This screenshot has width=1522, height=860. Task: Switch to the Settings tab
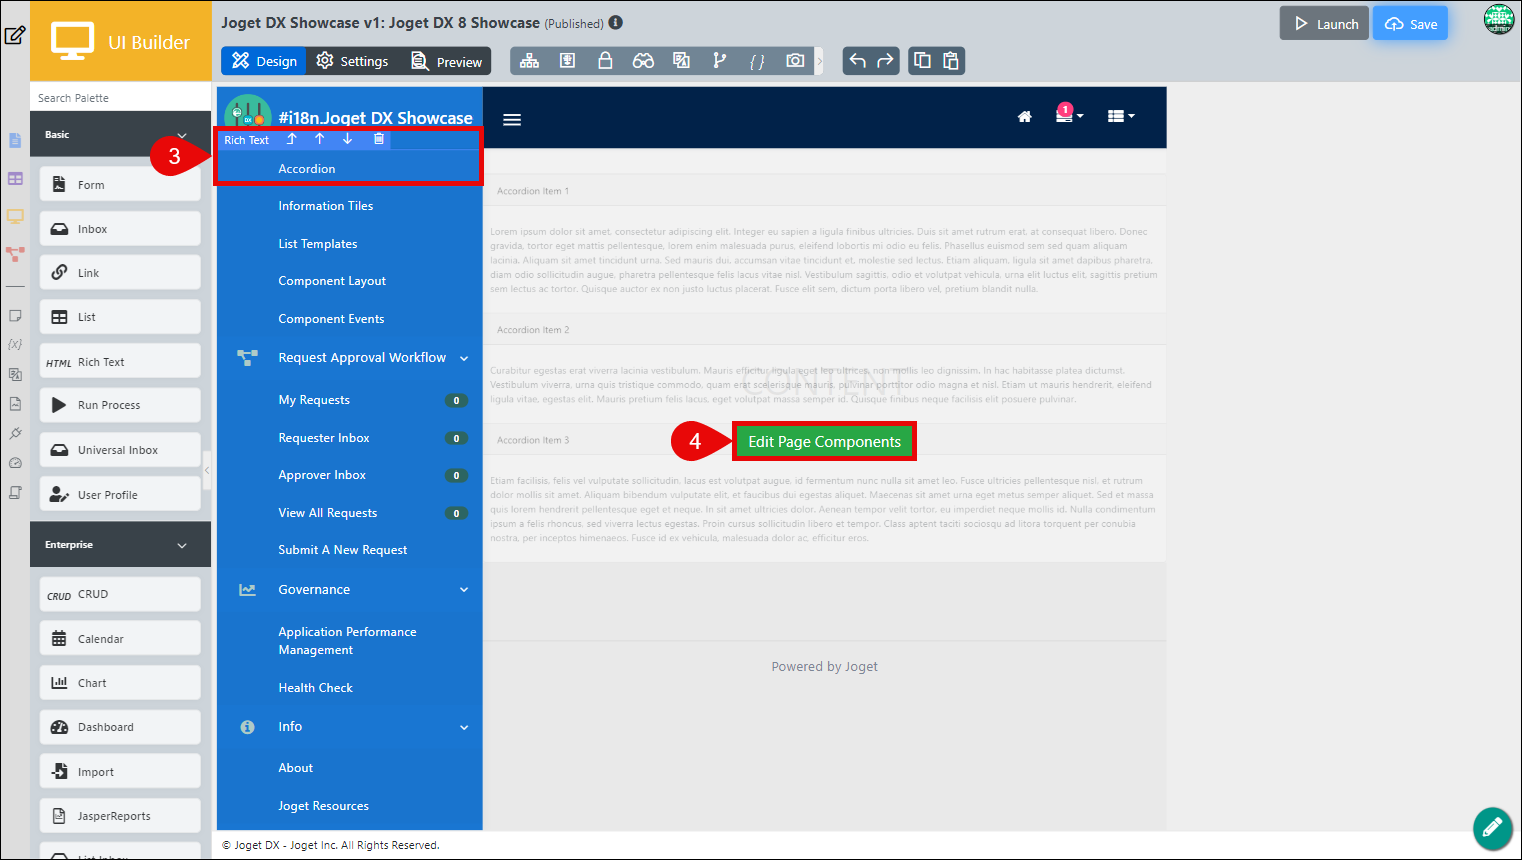coord(352,61)
